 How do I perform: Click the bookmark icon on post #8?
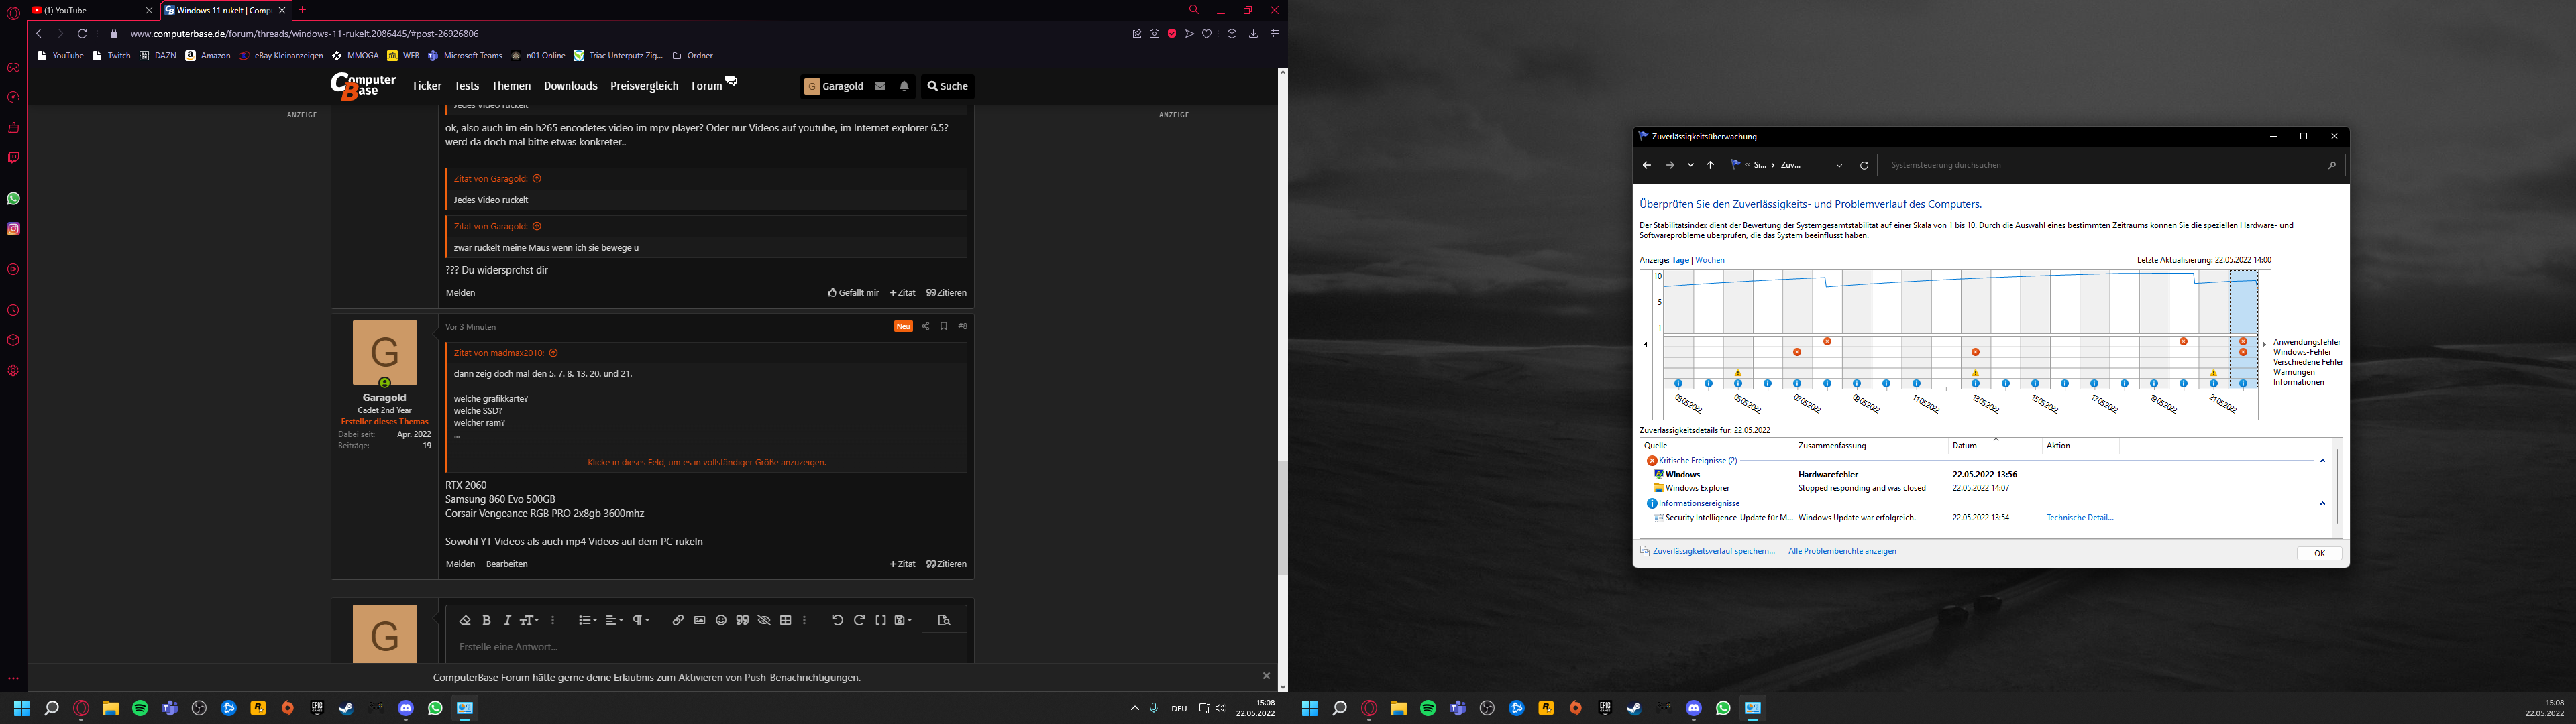(943, 326)
